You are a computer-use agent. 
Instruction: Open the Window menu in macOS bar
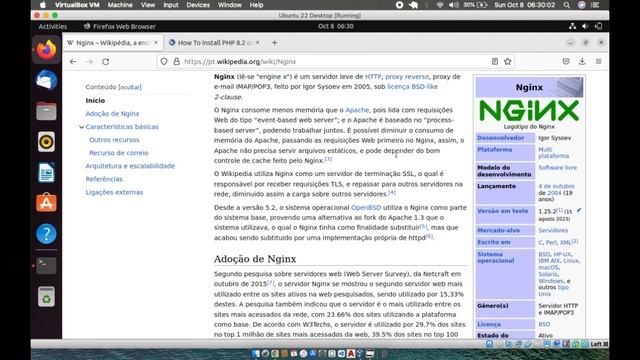229,5
